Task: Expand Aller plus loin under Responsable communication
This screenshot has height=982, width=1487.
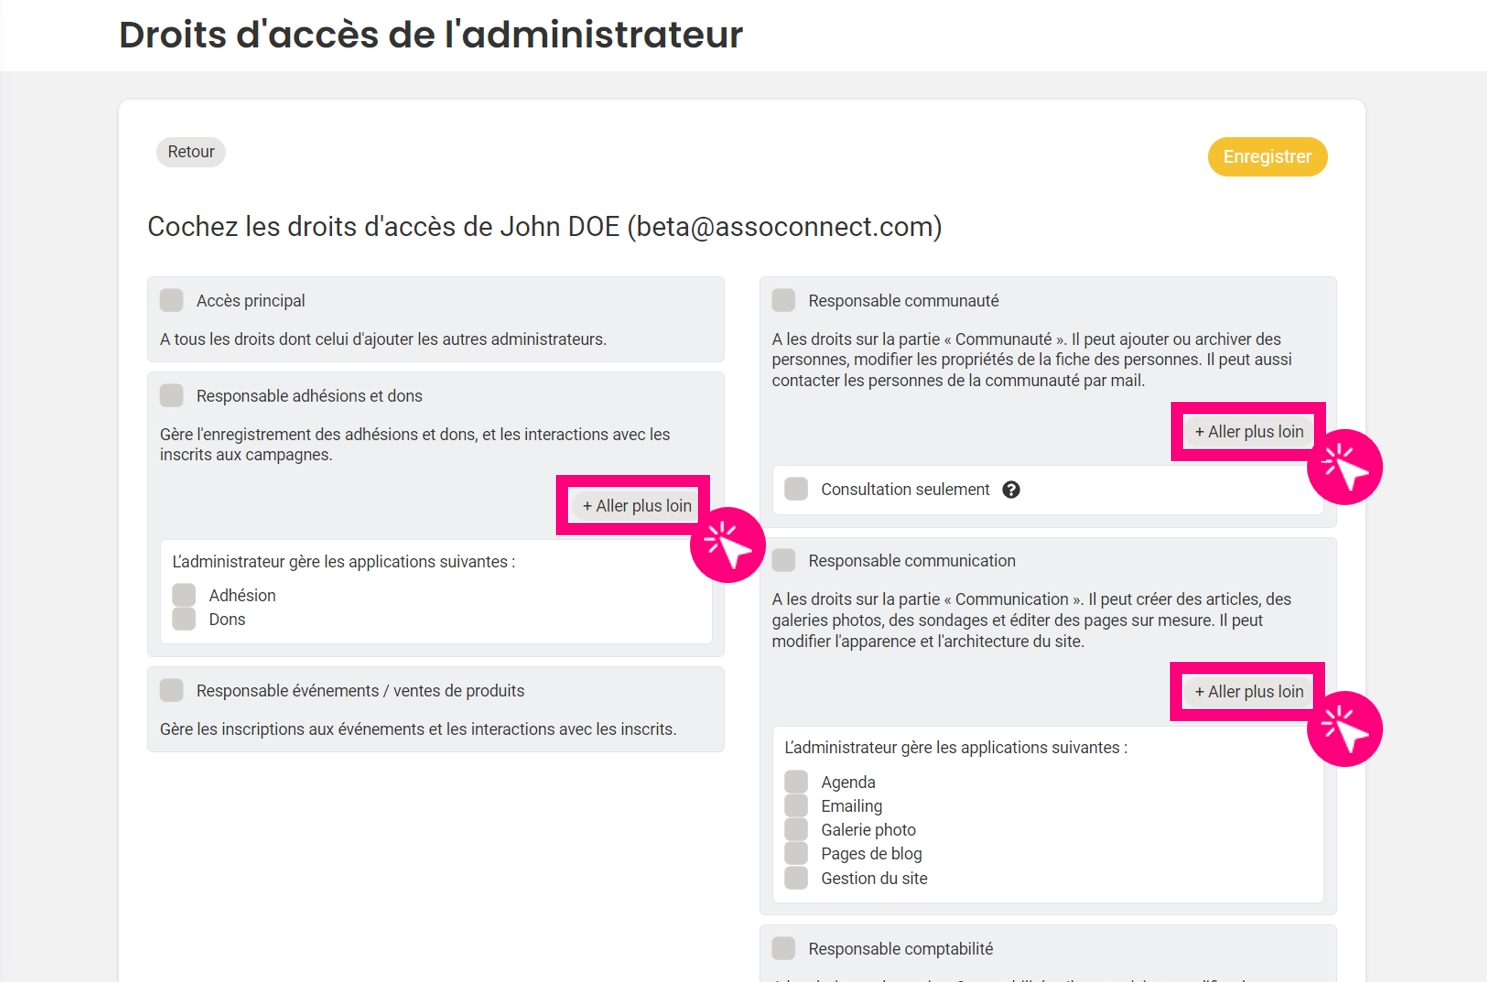Action: (1249, 692)
